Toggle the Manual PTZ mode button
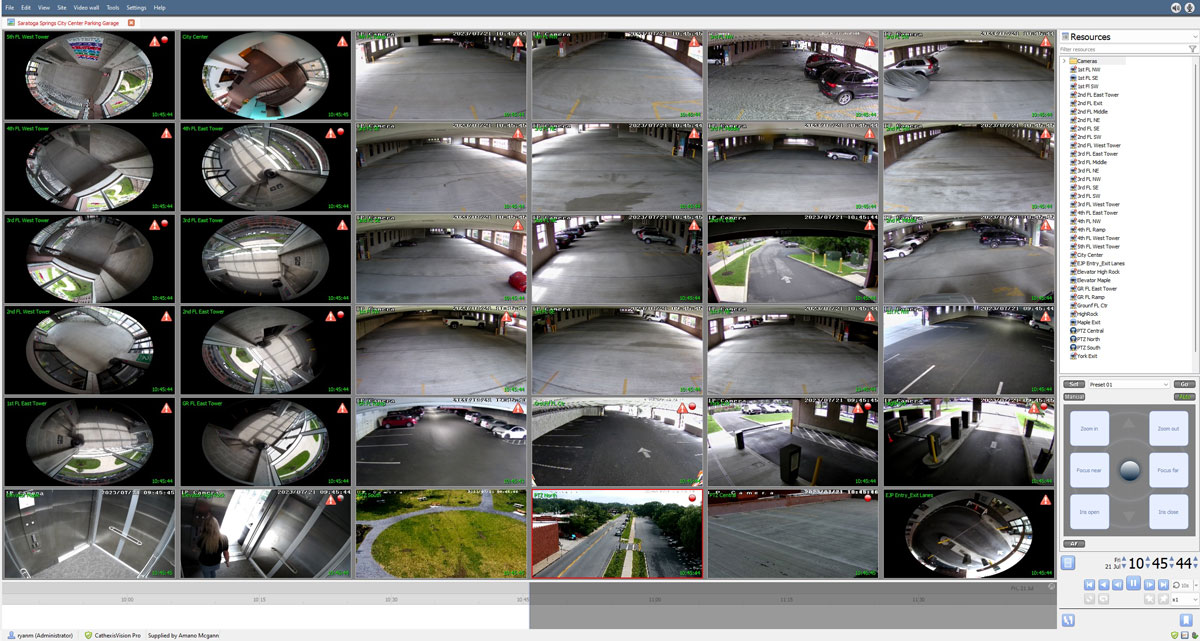The width and height of the screenshot is (1200, 641). click(1074, 397)
